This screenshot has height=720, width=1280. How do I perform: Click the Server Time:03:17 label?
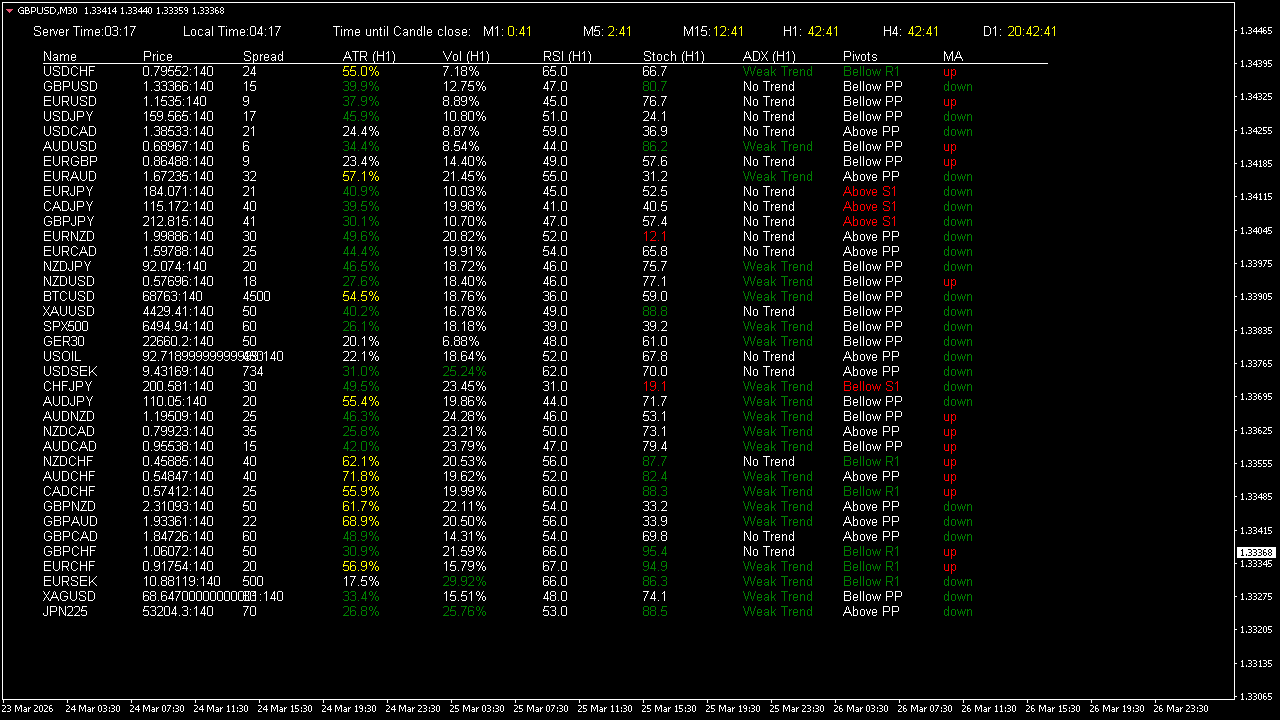pos(83,31)
